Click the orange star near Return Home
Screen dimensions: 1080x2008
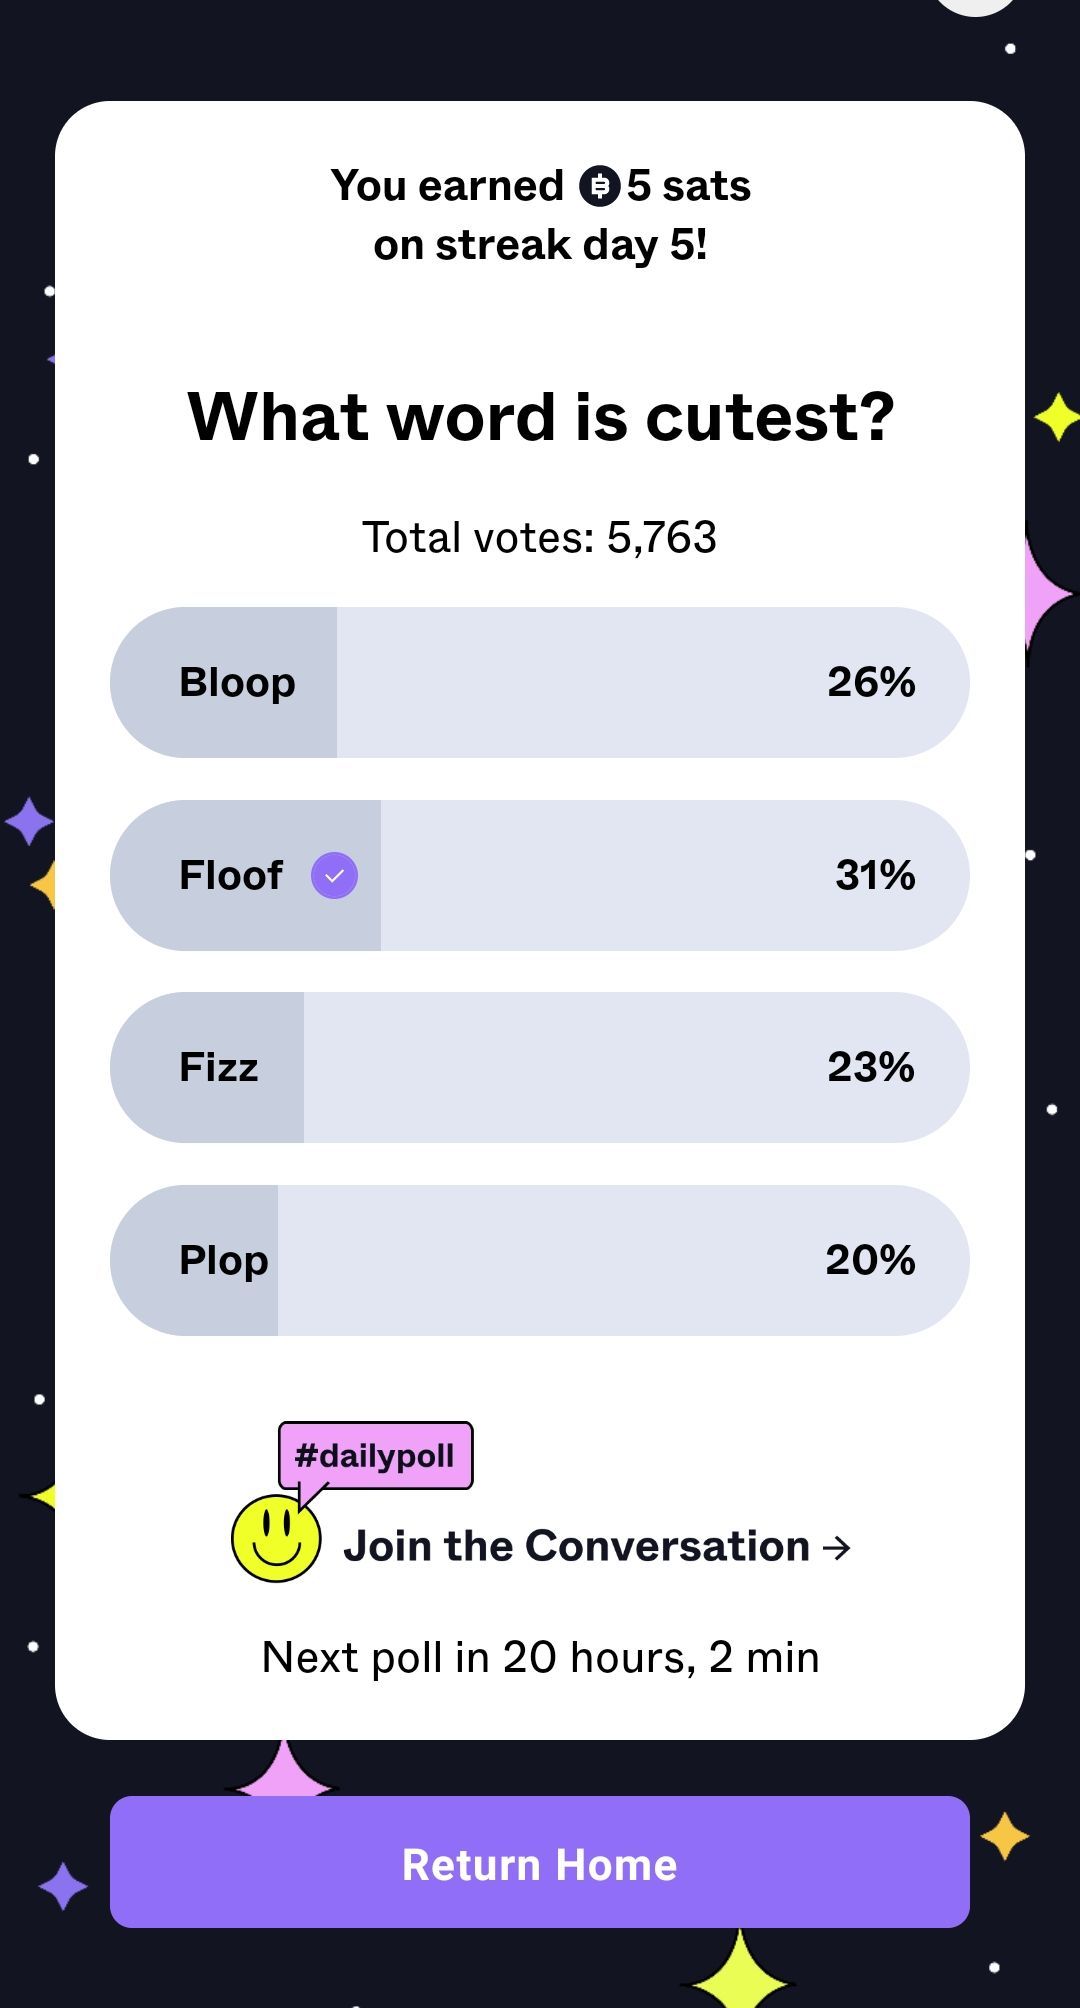[1005, 1836]
